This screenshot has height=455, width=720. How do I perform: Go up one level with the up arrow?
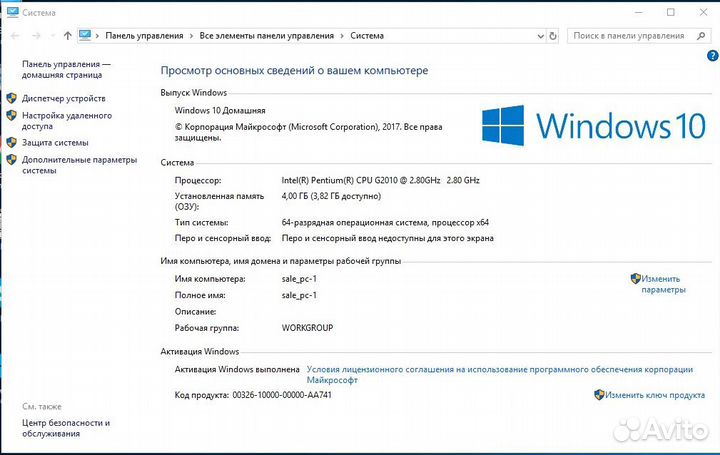click(68, 36)
